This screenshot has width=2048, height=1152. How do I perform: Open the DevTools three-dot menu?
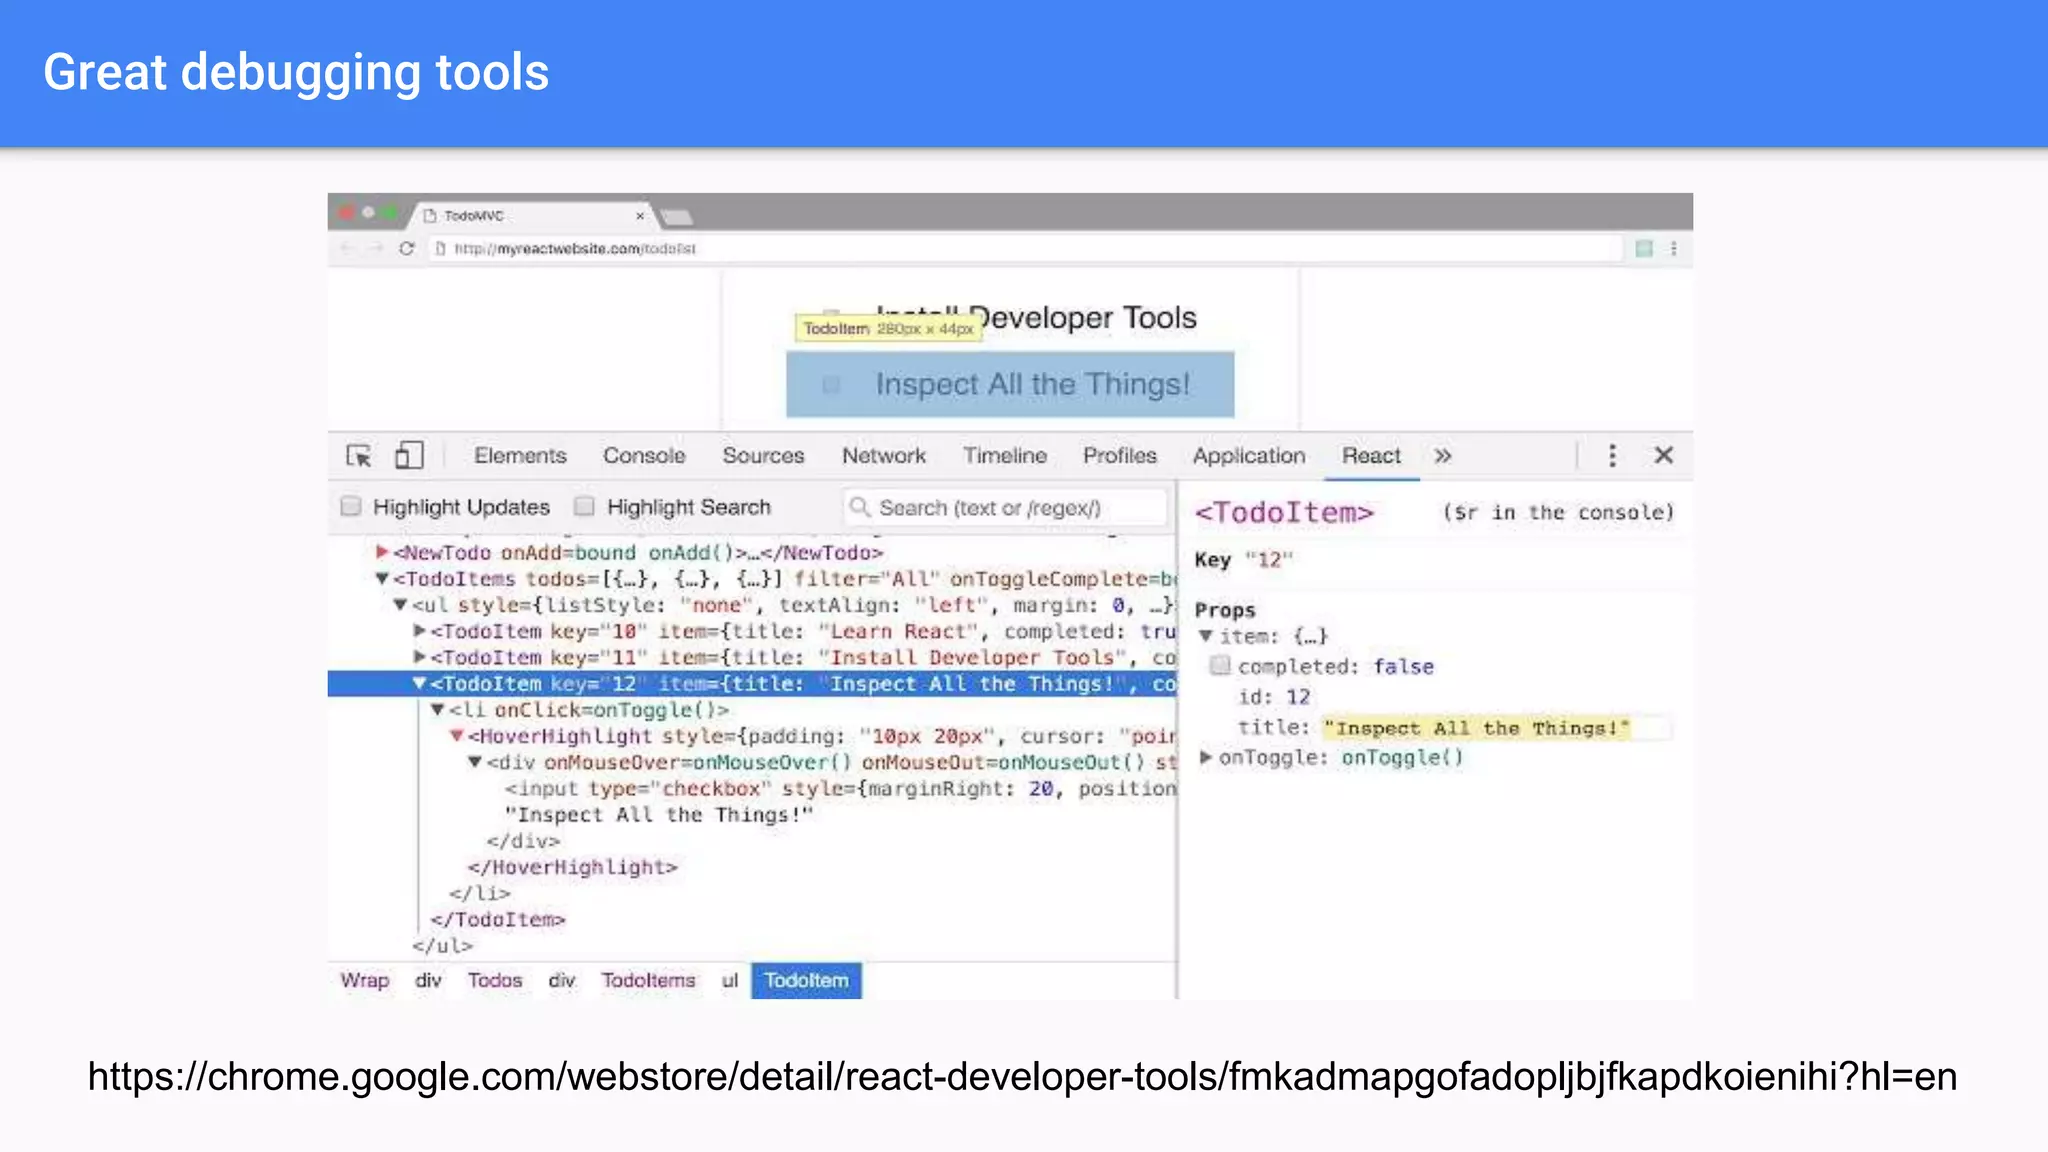(x=1612, y=456)
